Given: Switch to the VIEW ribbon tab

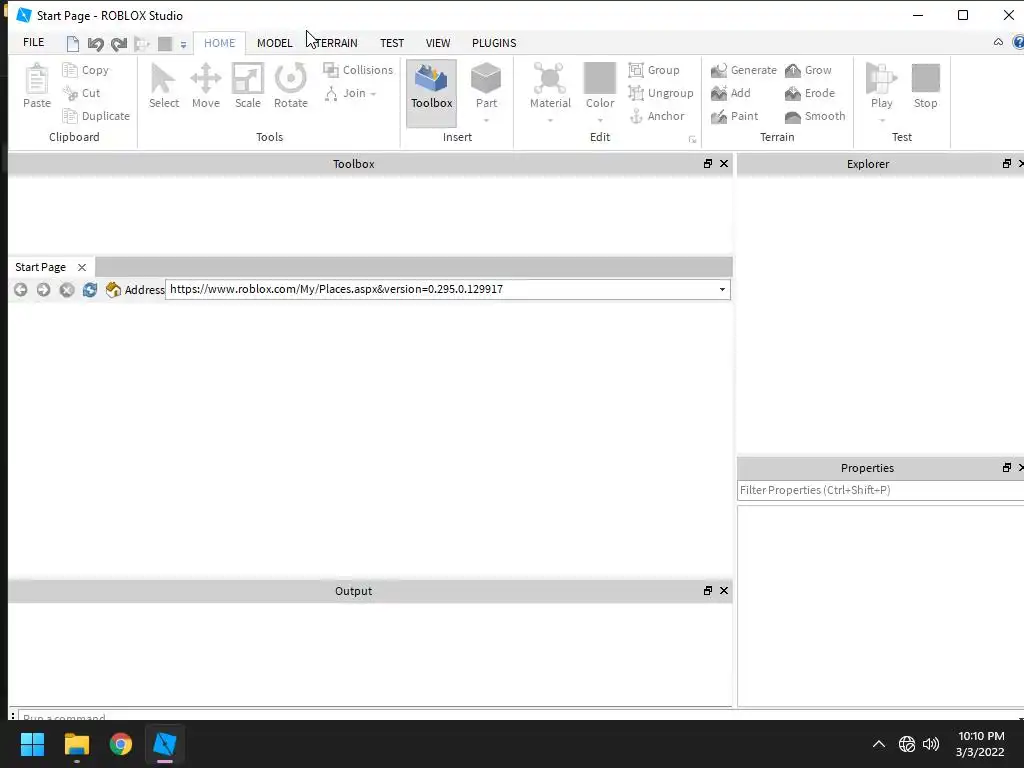Looking at the screenshot, I should [x=438, y=43].
